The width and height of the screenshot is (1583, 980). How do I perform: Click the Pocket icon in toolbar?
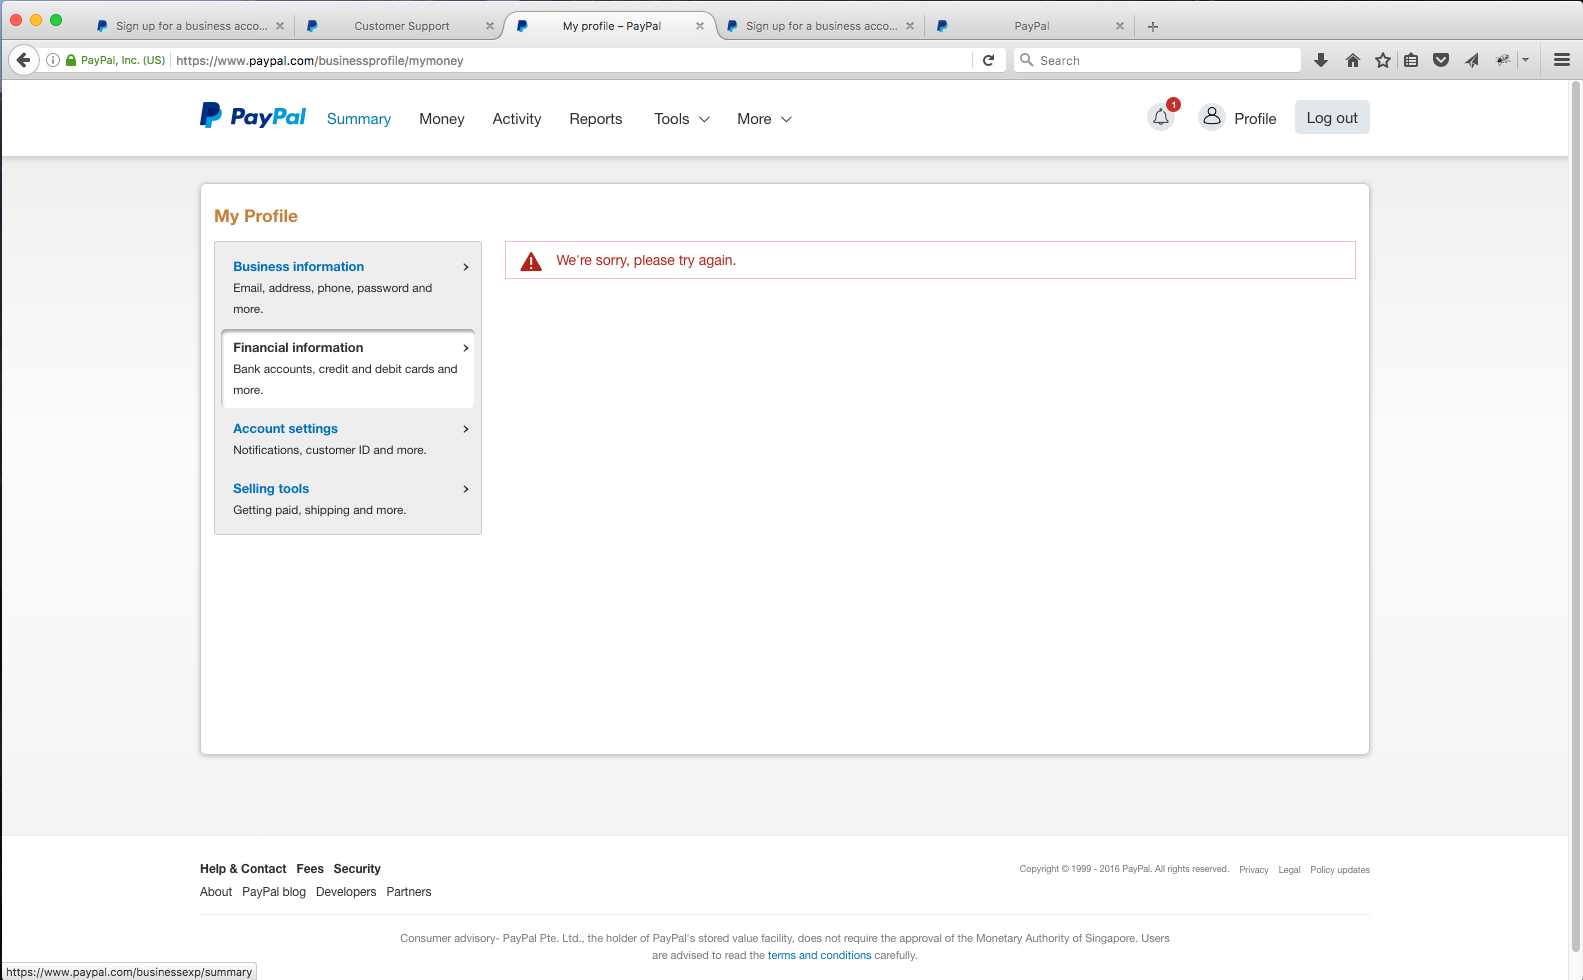1441,60
